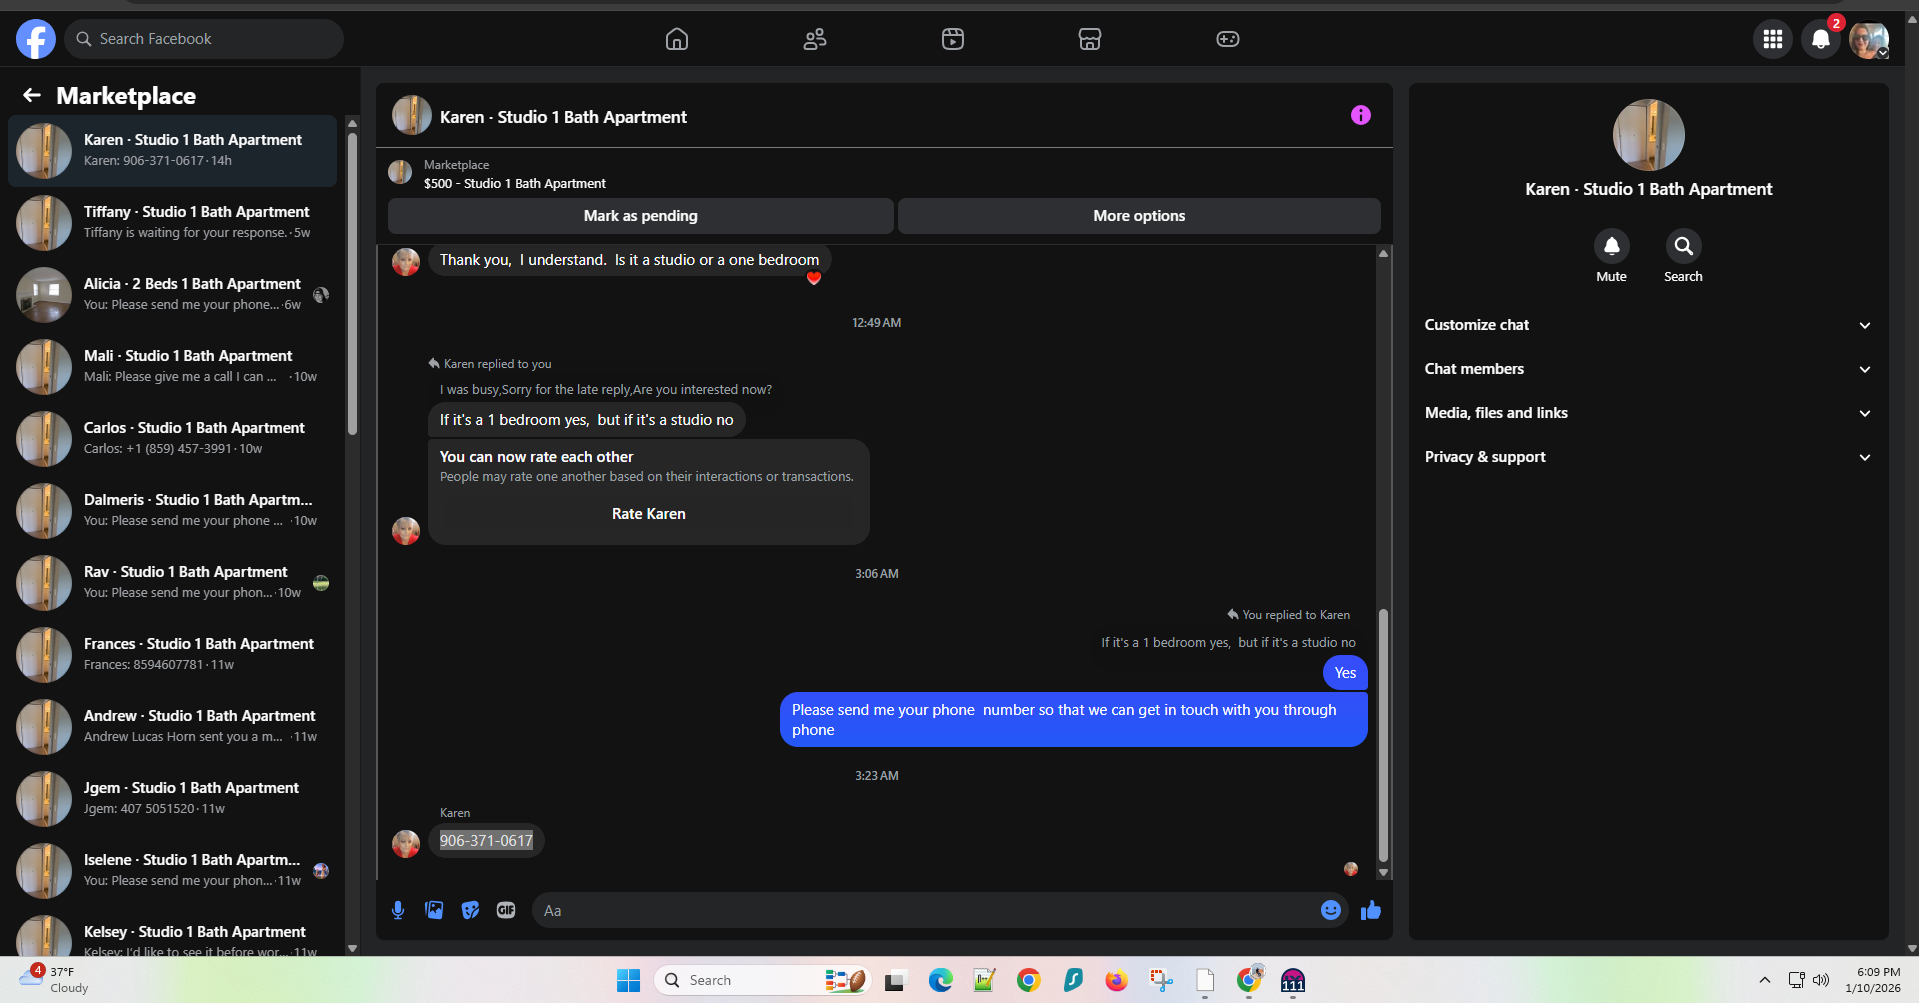Open conversation information icon

coord(1361,115)
